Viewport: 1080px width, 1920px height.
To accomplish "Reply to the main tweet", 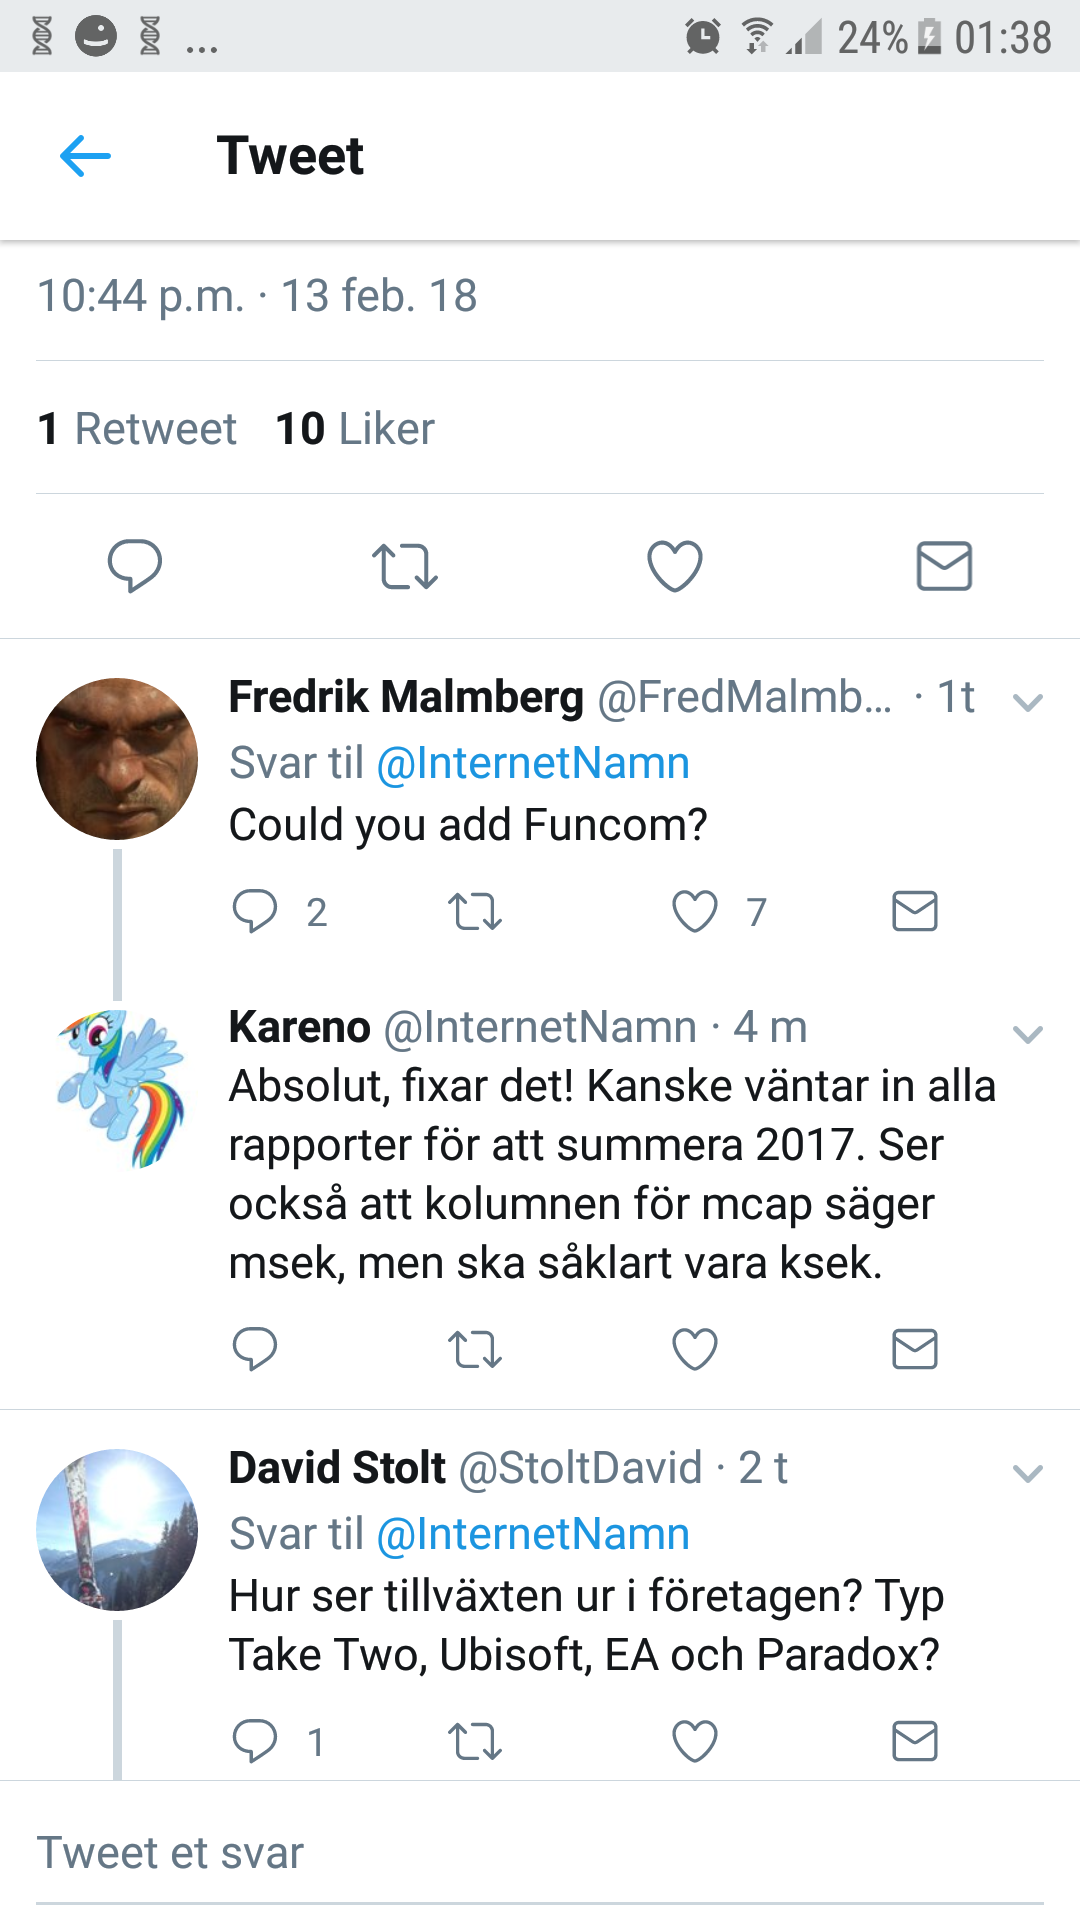I will click(135, 565).
